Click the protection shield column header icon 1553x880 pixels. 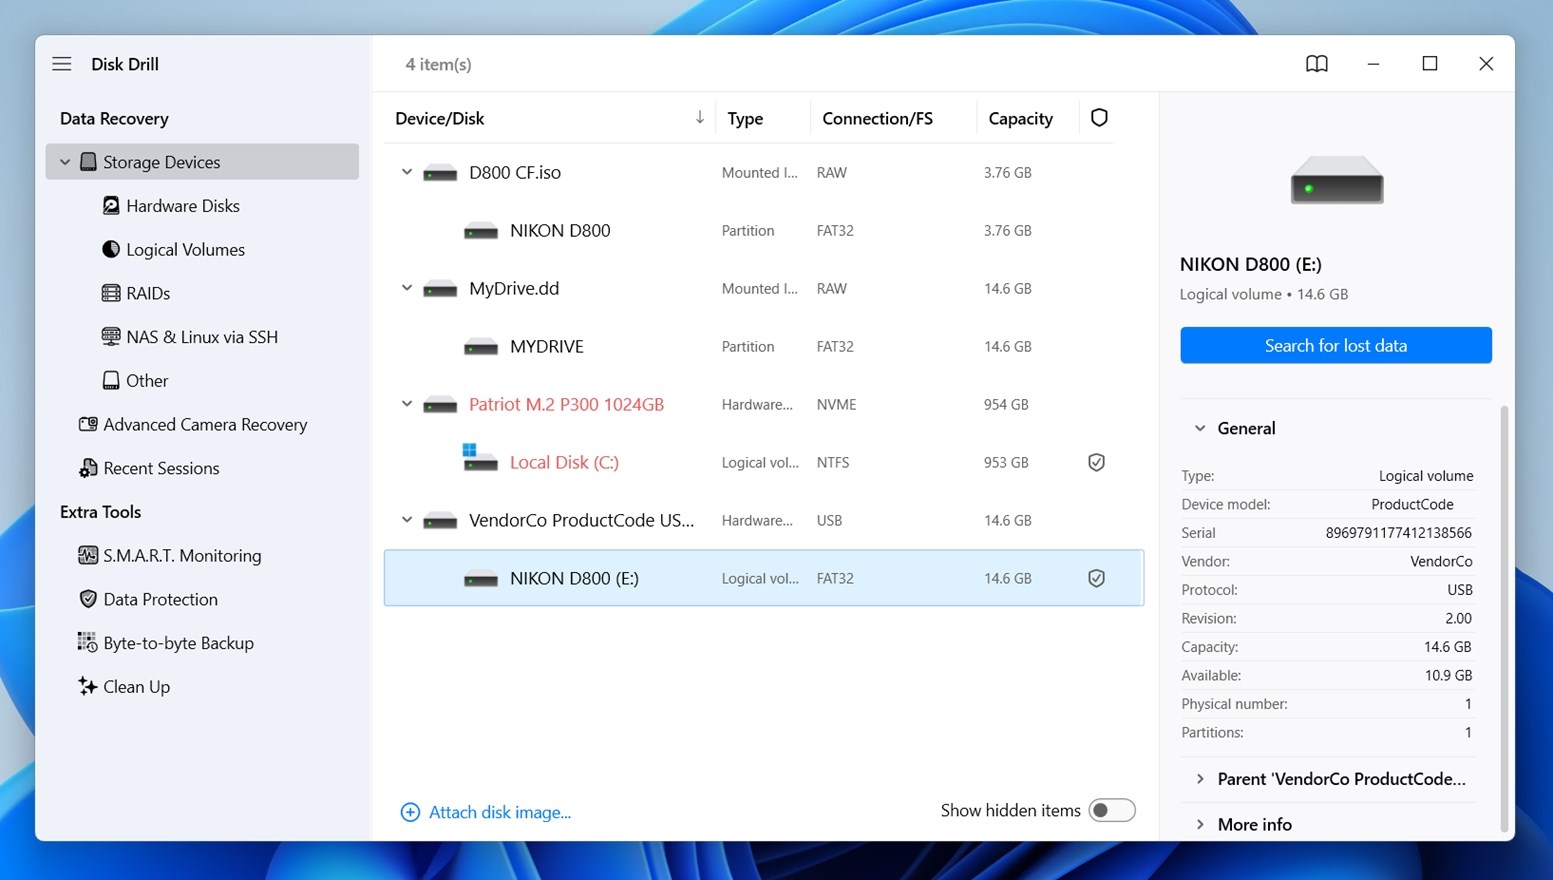(1099, 118)
